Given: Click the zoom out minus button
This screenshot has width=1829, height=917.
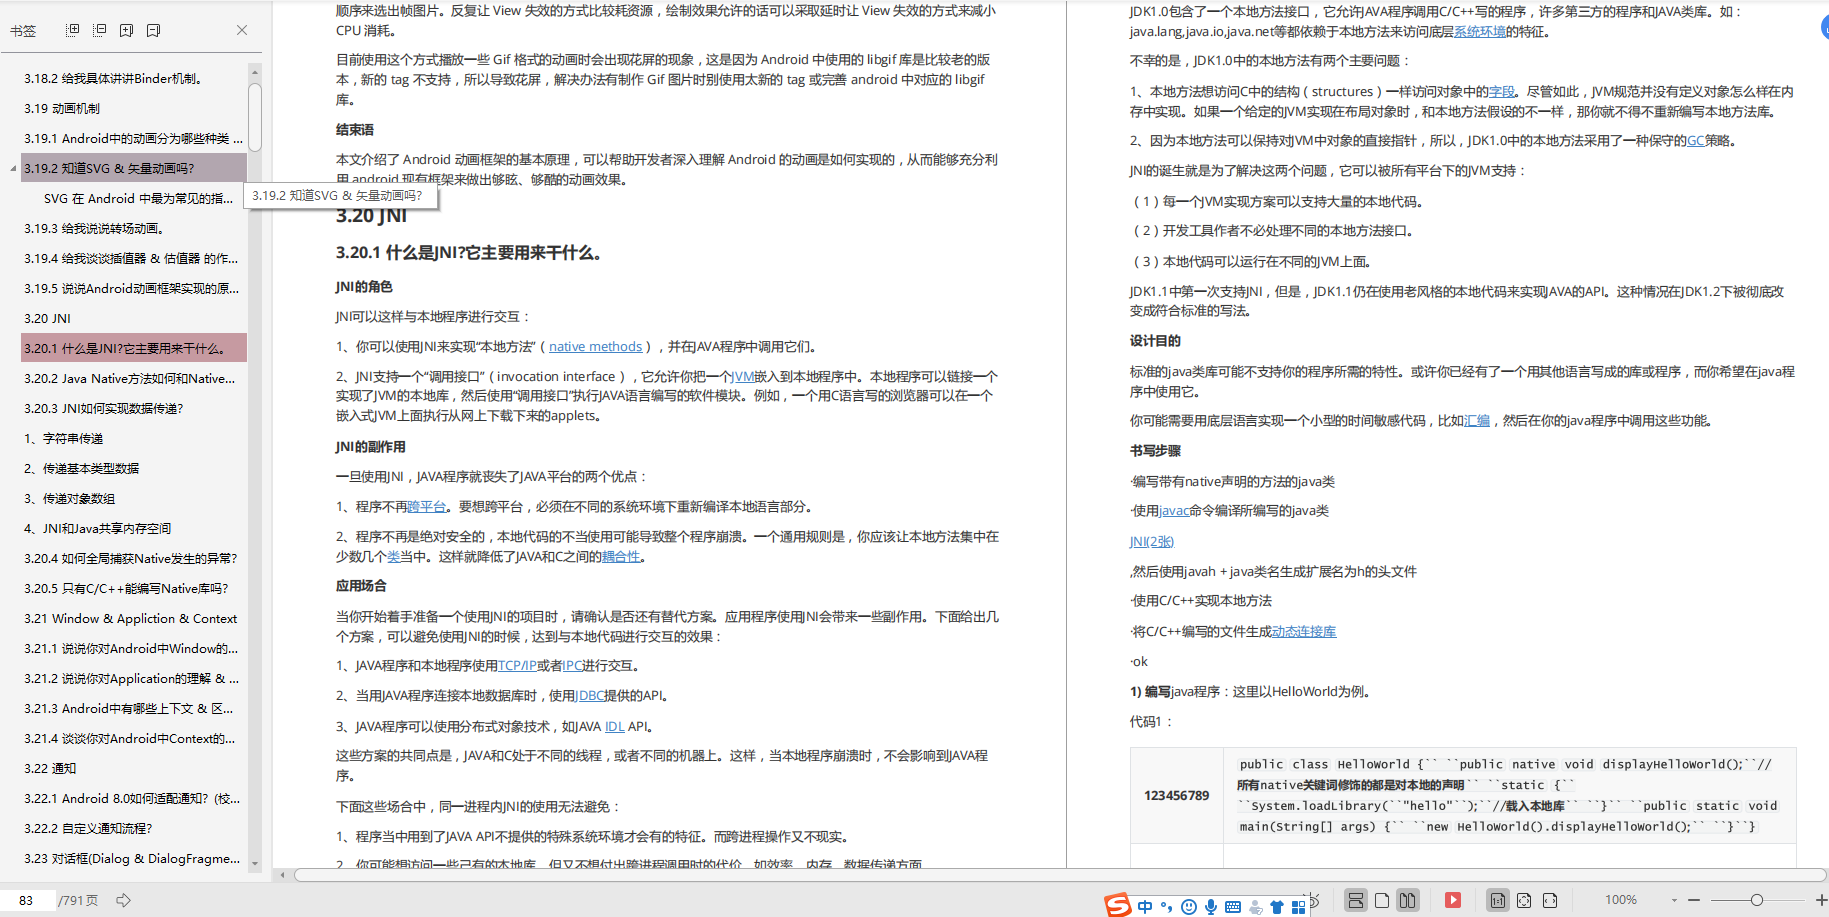Looking at the screenshot, I should [x=1694, y=900].
